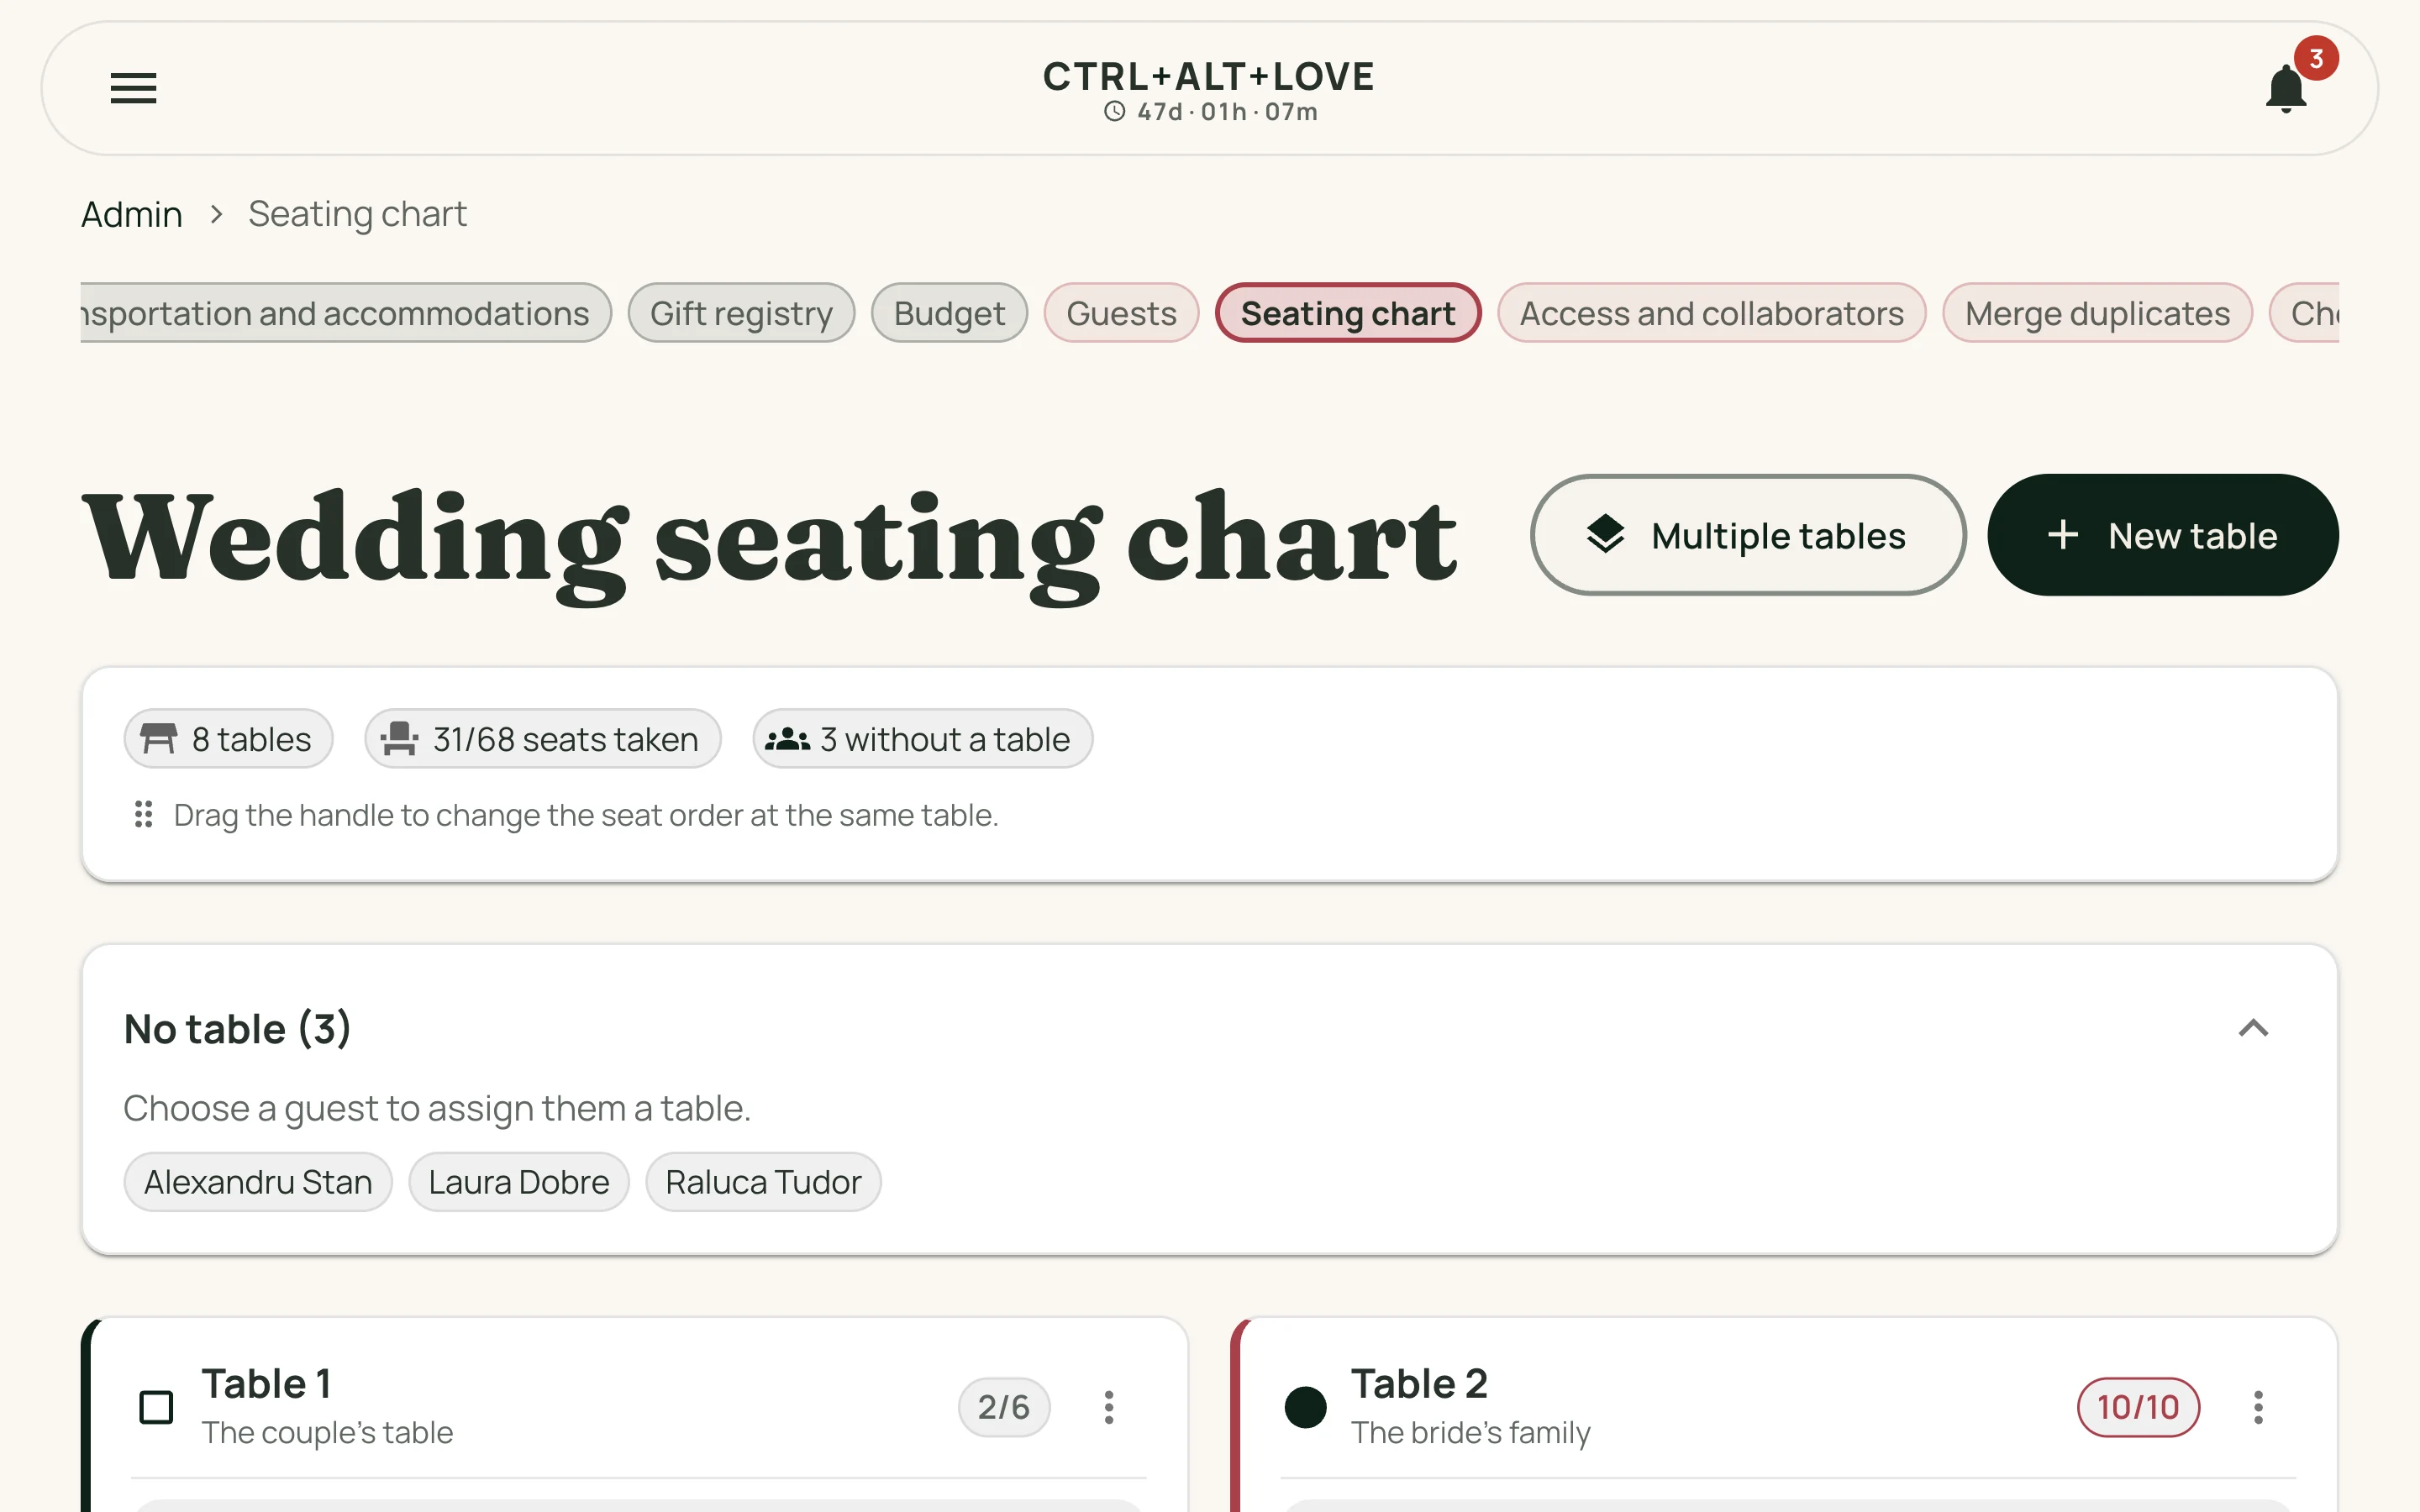
Task: Click the drag handle hint icon
Action: pos(143,814)
